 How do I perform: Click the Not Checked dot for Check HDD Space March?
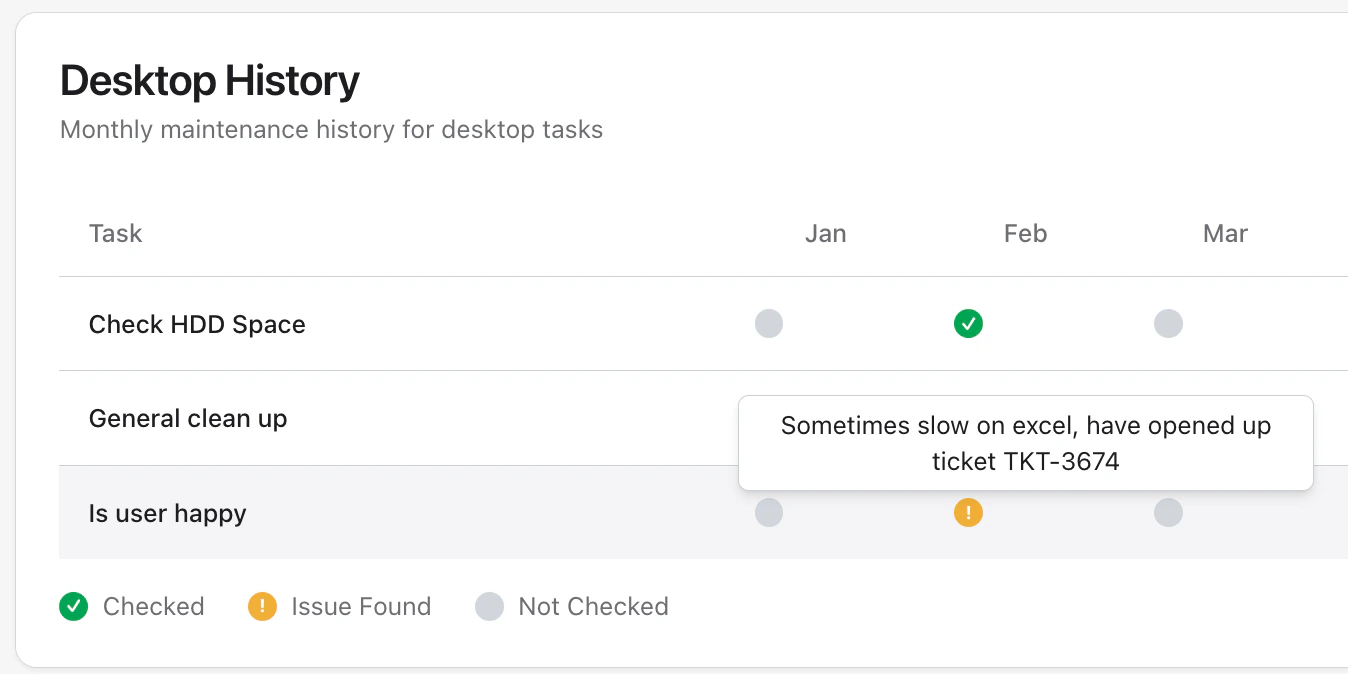click(1168, 323)
